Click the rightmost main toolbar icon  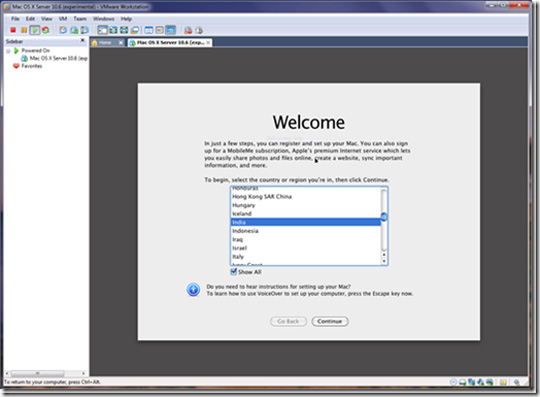199,30
